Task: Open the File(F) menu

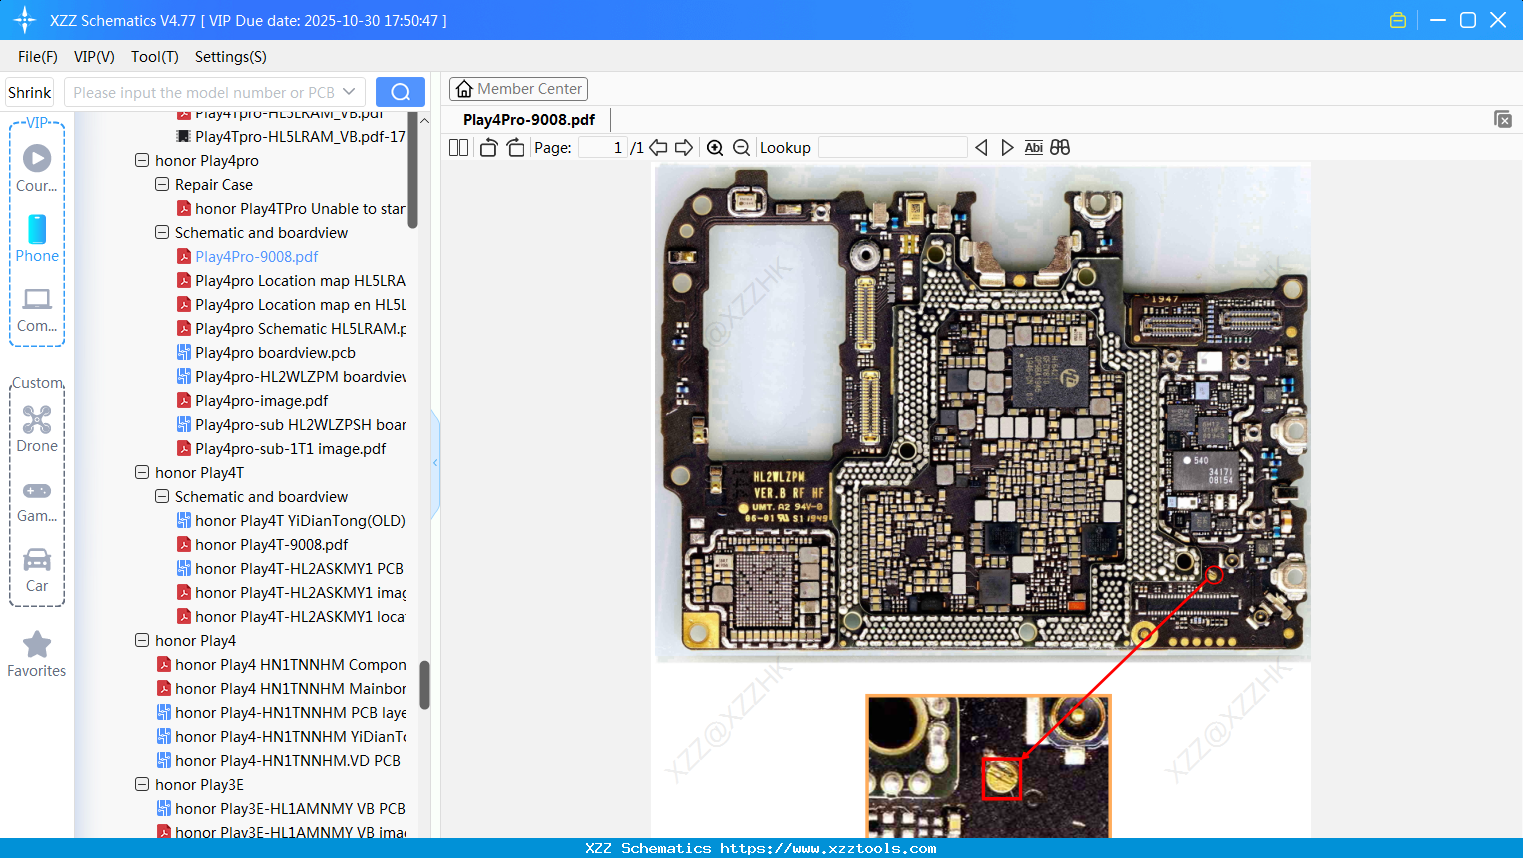Action: pyautogui.click(x=38, y=57)
